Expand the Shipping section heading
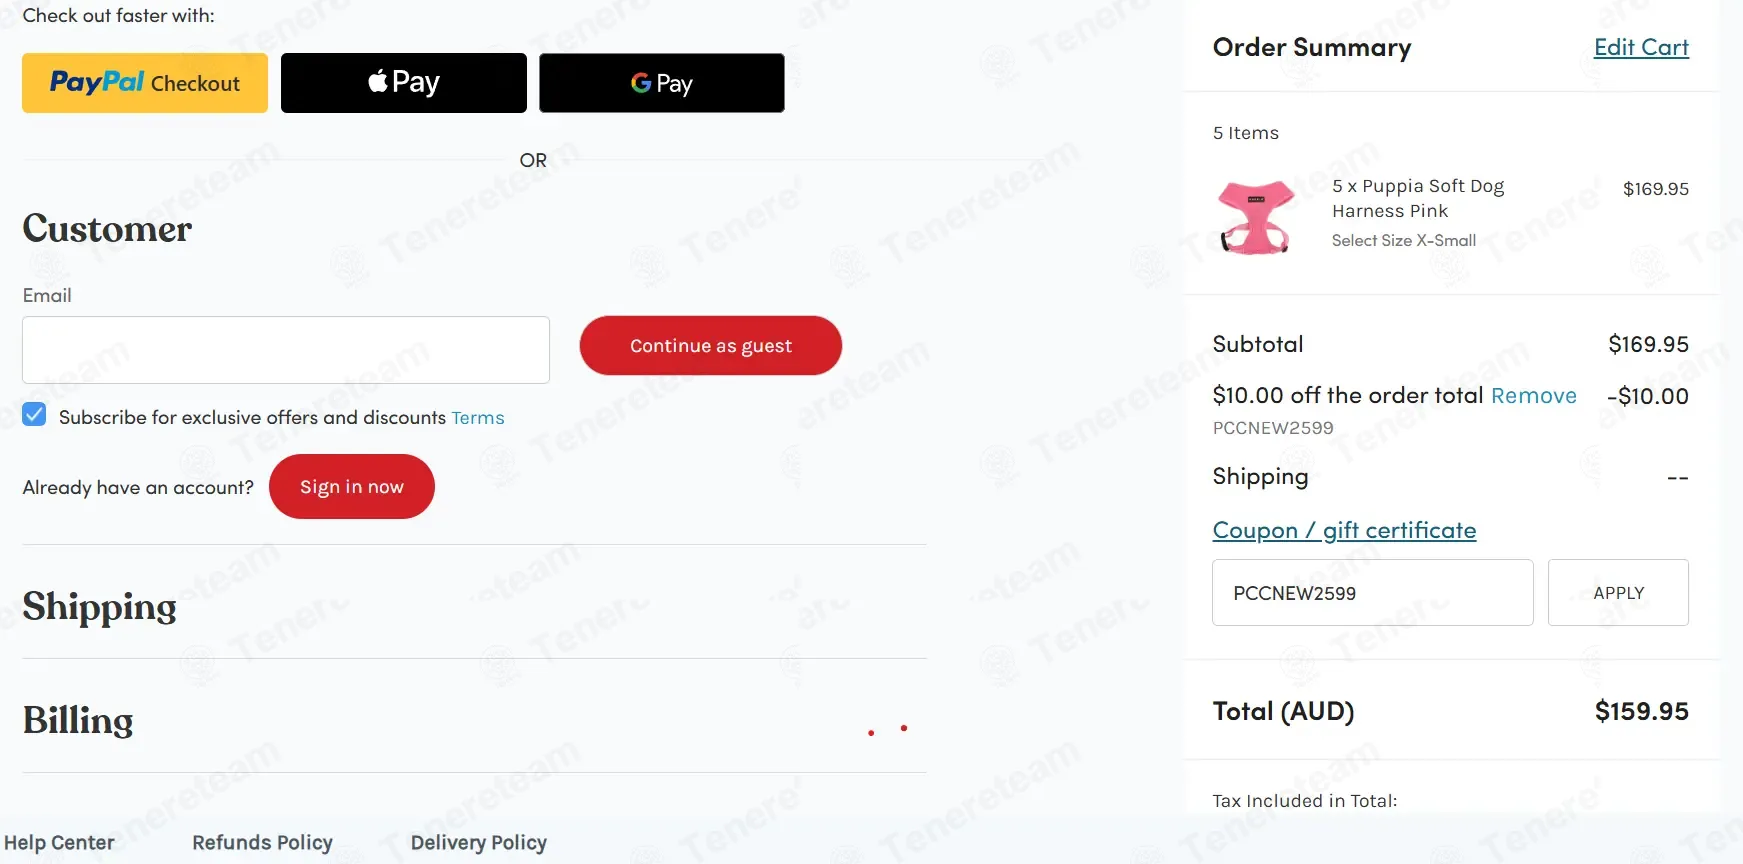The width and height of the screenshot is (1743, 864). point(100,607)
